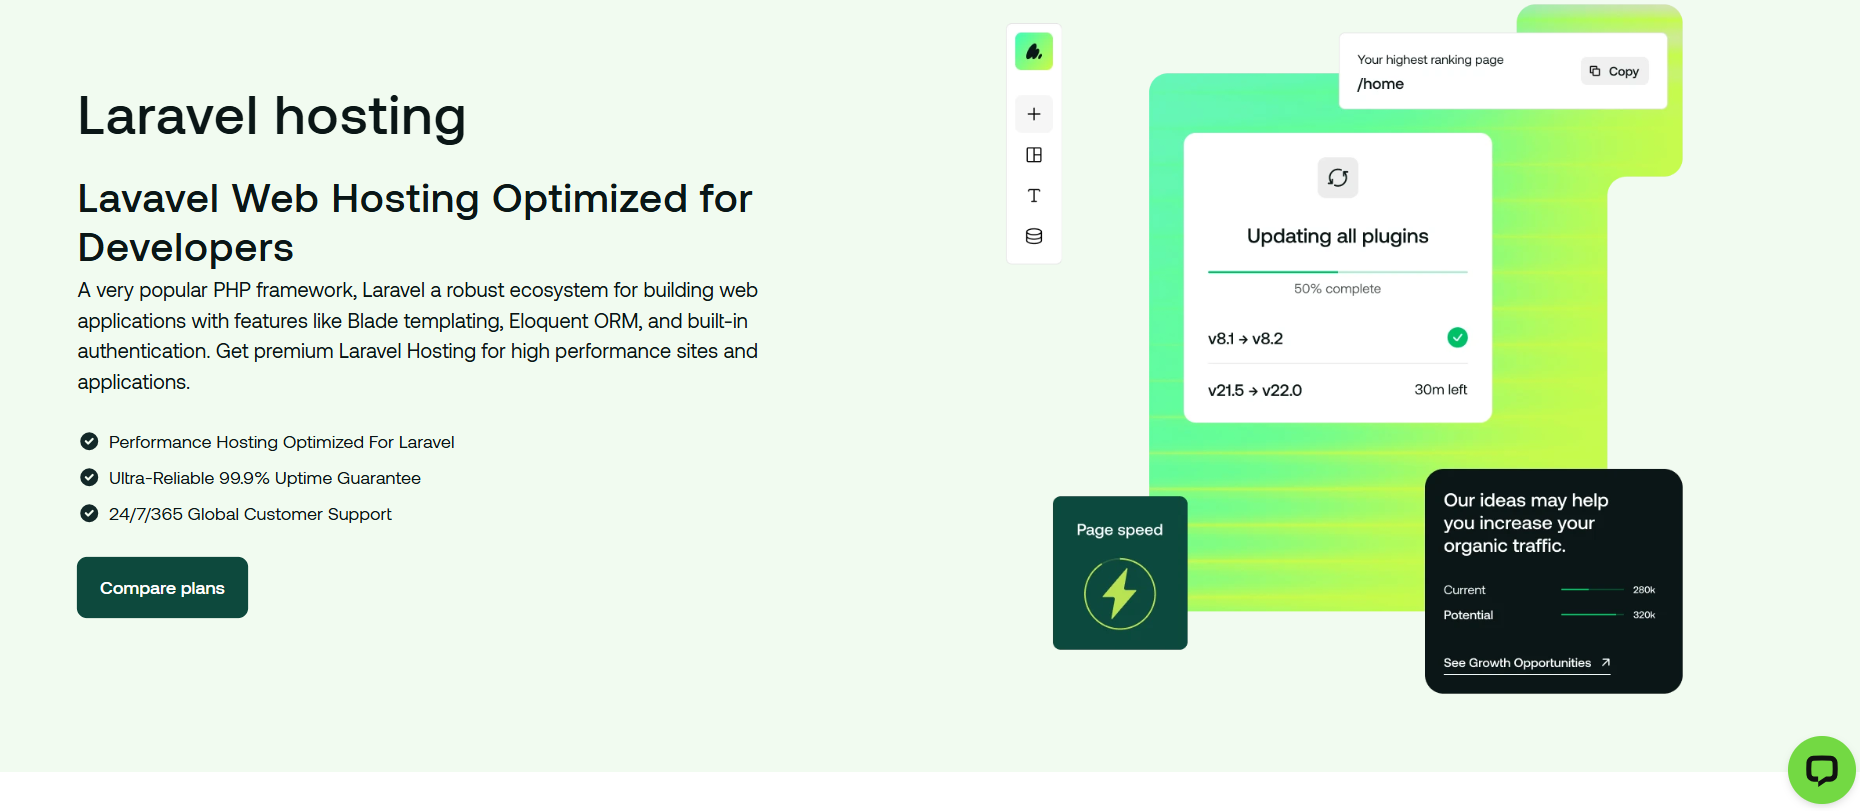Click the PHP framework description paragraph
The image size is (1860, 811).
(x=418, y=336)
